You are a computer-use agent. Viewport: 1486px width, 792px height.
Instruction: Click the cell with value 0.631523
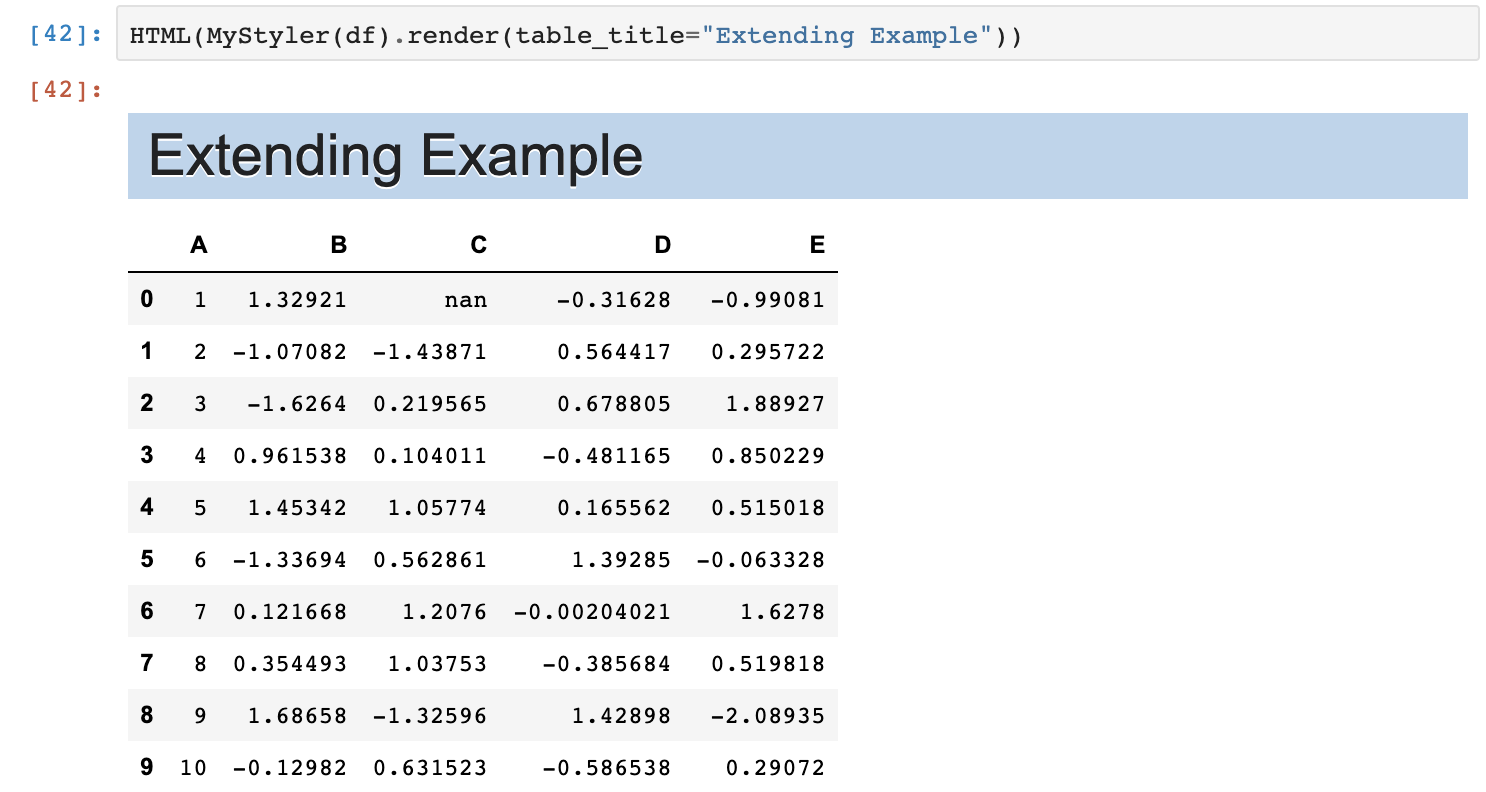430,767
